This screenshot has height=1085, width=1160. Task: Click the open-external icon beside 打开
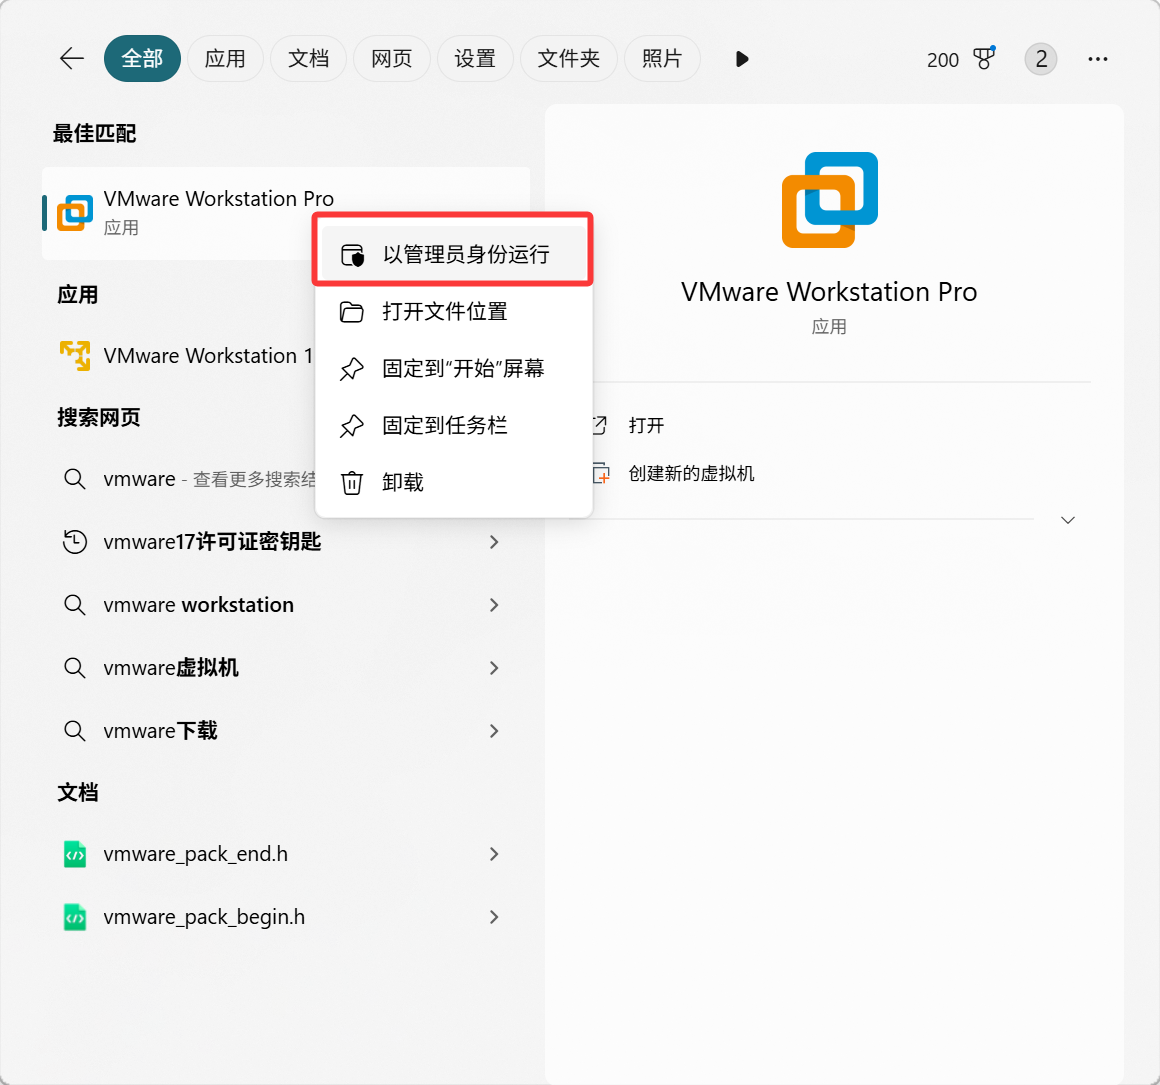(x=600, y=425)
